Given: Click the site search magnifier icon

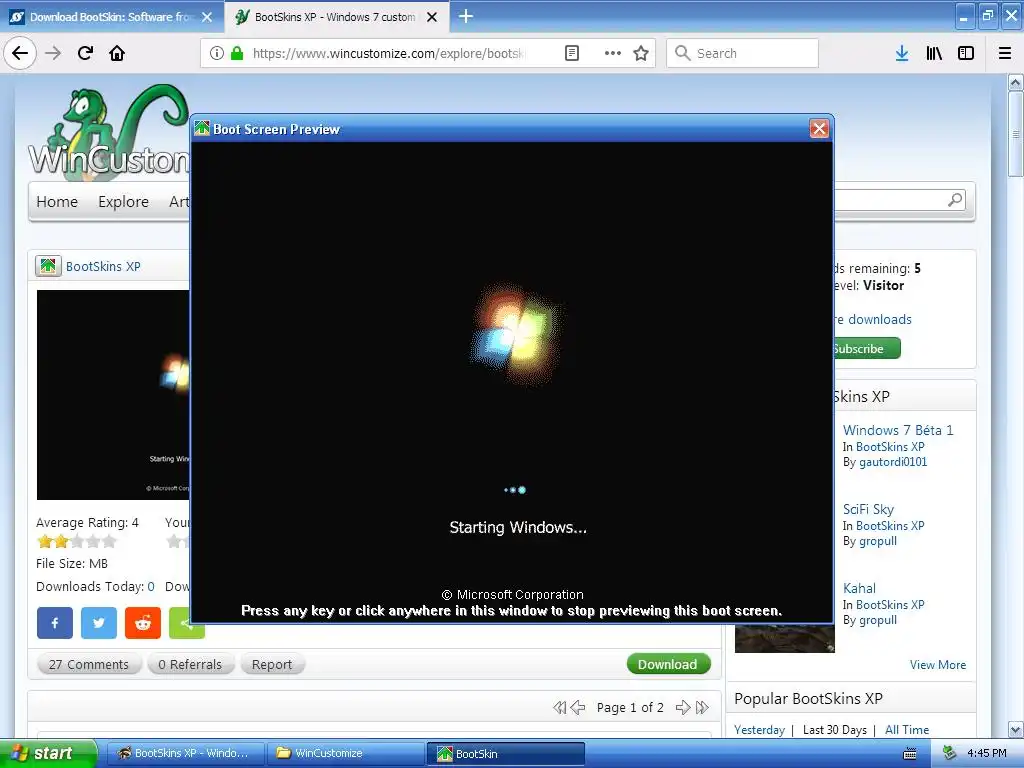Looking at the screenshot, I should pos(955,200).
